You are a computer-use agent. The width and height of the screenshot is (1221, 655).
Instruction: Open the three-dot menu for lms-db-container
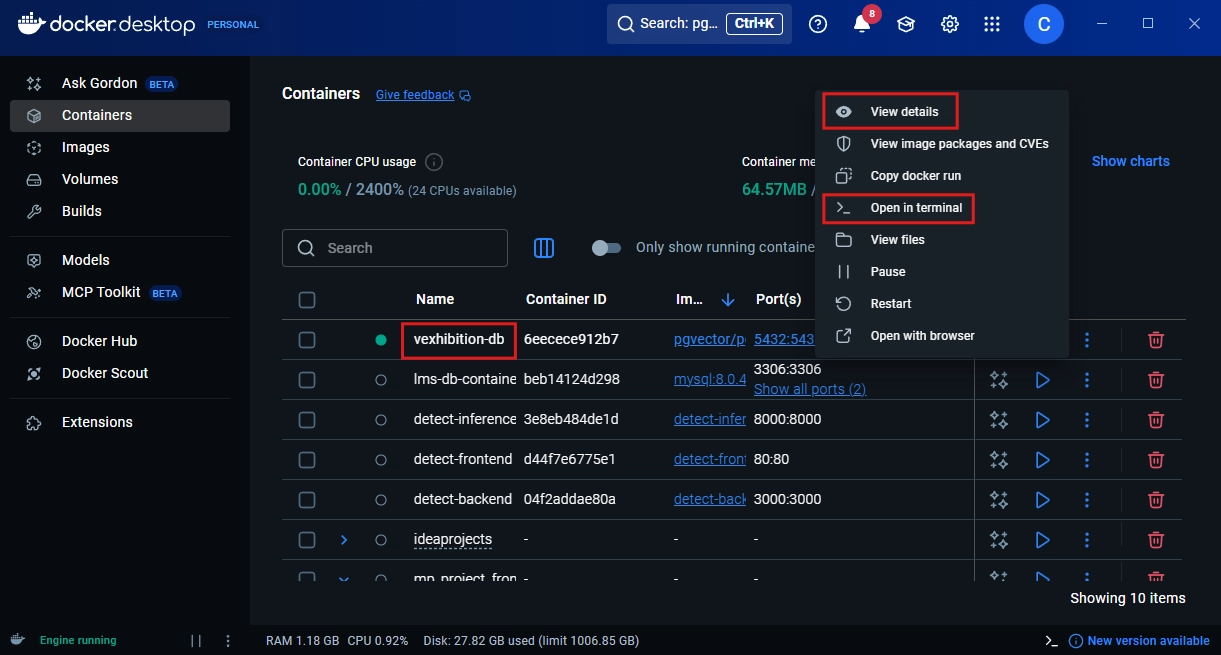pos(1087,380)
